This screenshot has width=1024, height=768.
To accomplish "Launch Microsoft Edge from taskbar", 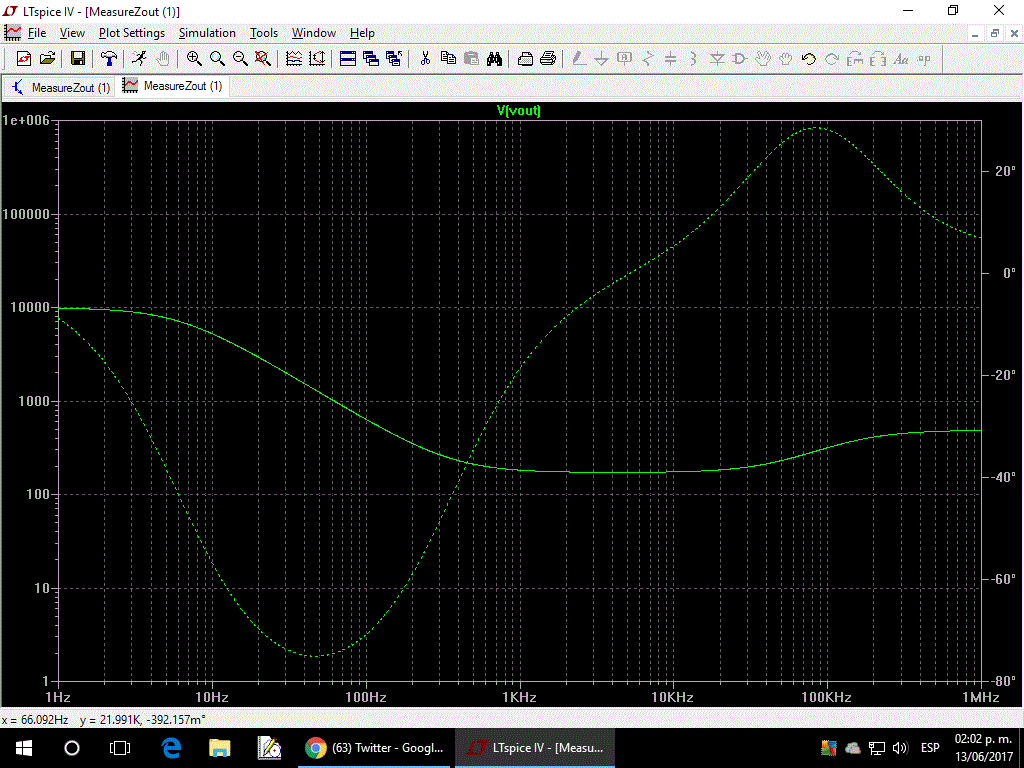I will [x=171, y=748].
